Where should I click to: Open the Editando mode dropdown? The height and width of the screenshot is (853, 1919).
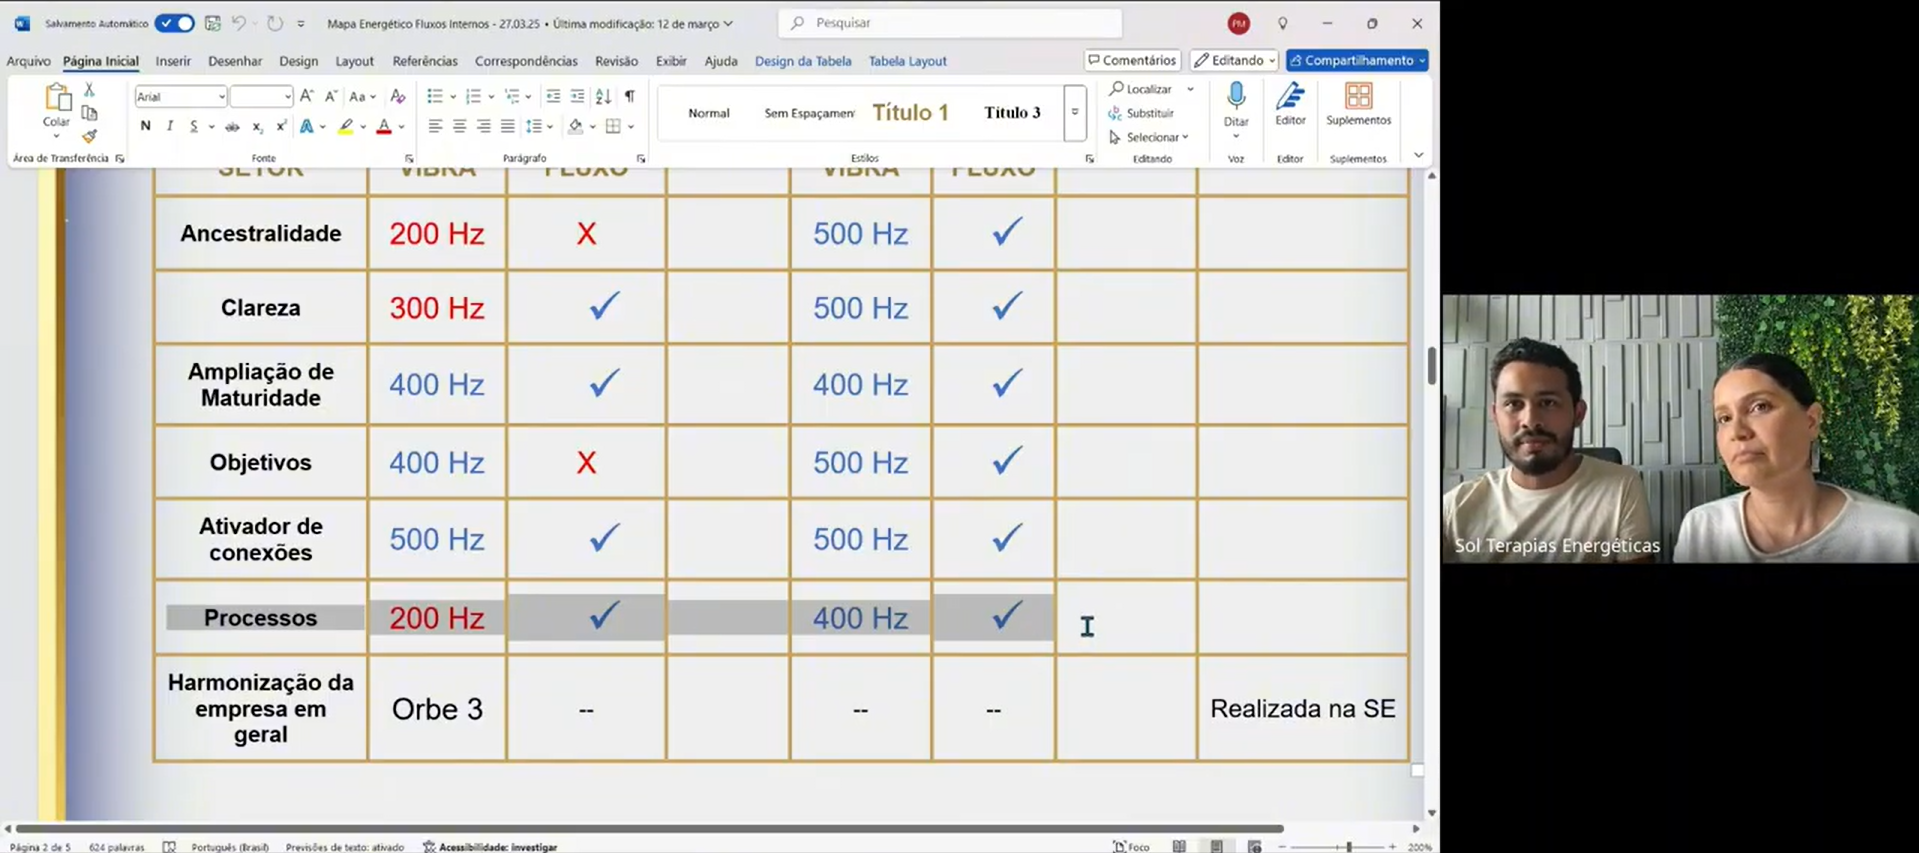pyautogui.click(x=1234, y=60)
